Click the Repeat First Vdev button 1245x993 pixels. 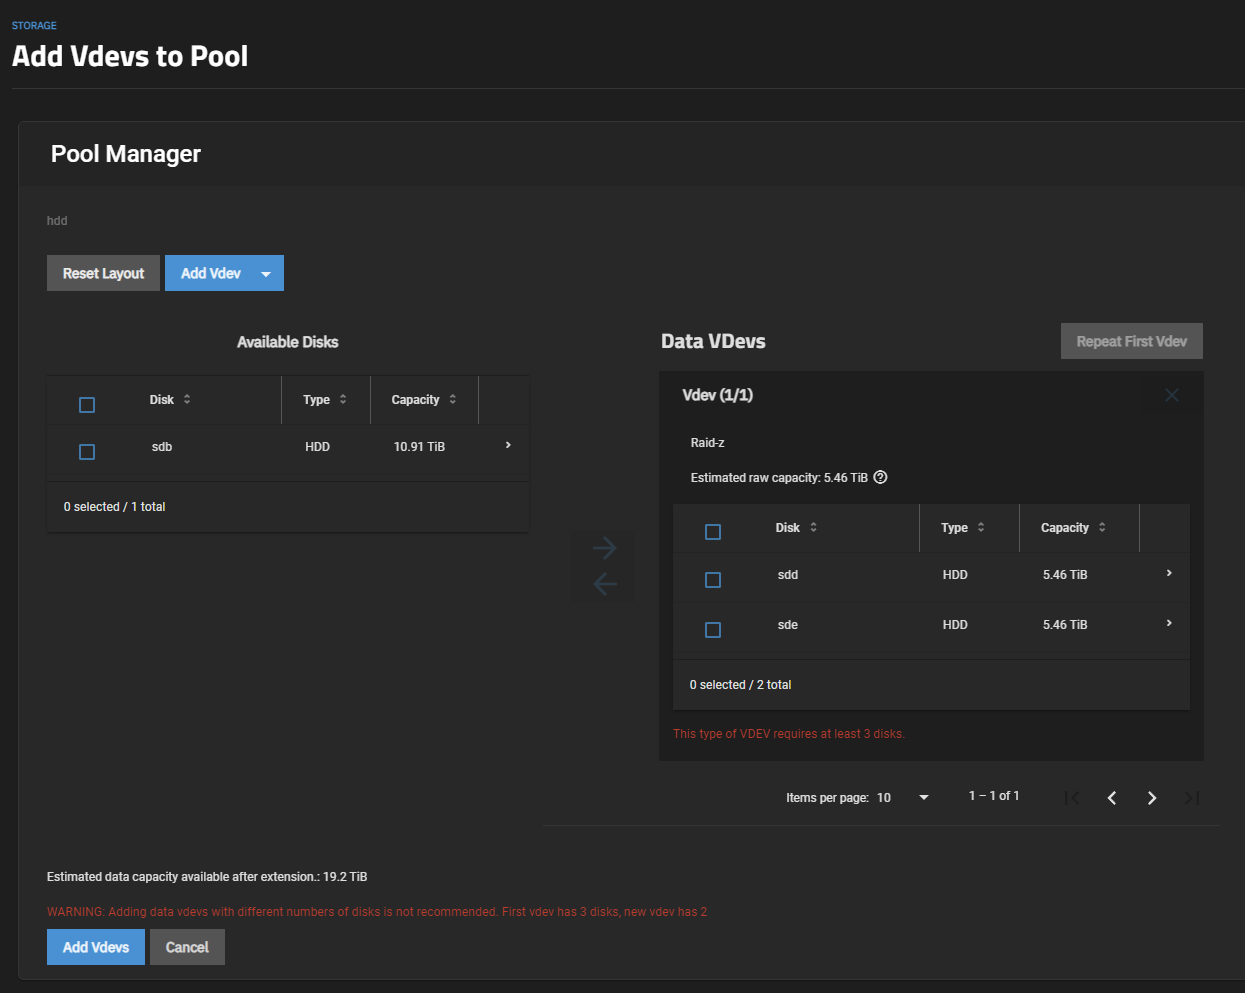(1132, 341)
